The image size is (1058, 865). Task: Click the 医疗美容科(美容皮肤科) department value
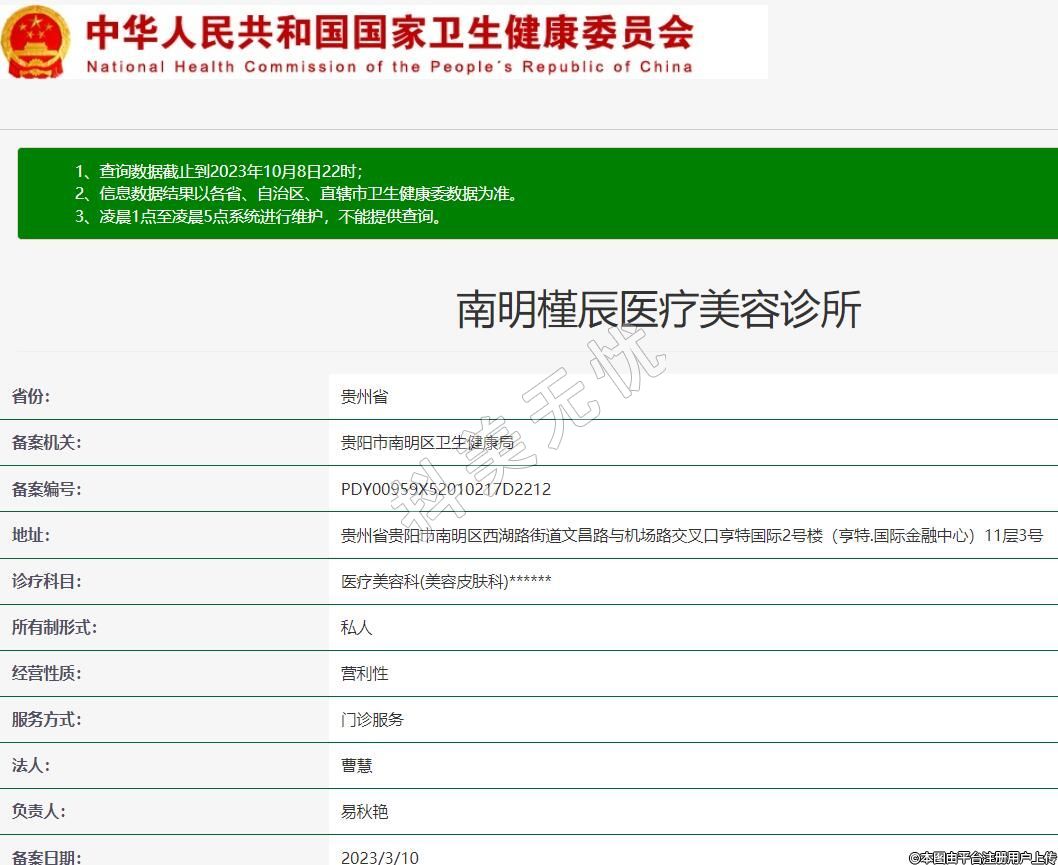click(x=446, y=581)
